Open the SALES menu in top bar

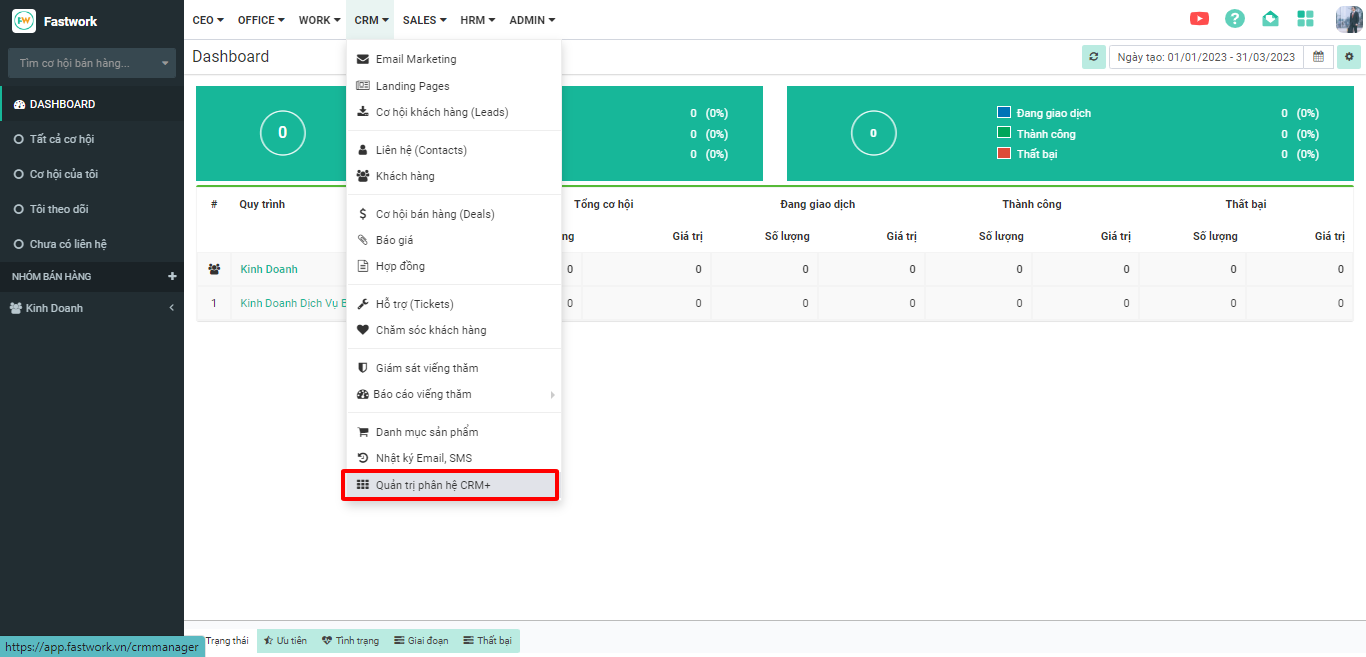pos(425,20)
